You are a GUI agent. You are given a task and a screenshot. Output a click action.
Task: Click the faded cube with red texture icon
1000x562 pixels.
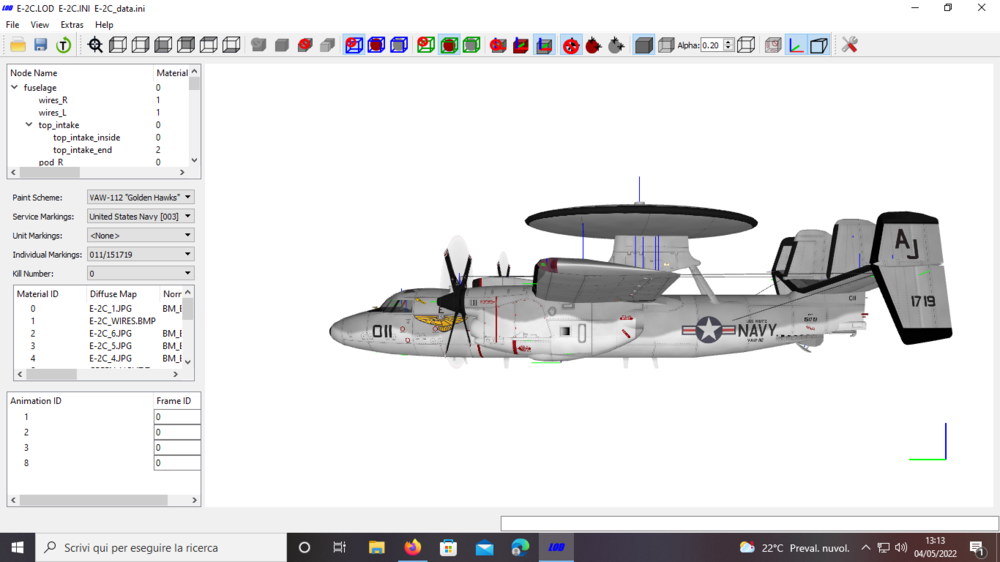click(773, 45)
